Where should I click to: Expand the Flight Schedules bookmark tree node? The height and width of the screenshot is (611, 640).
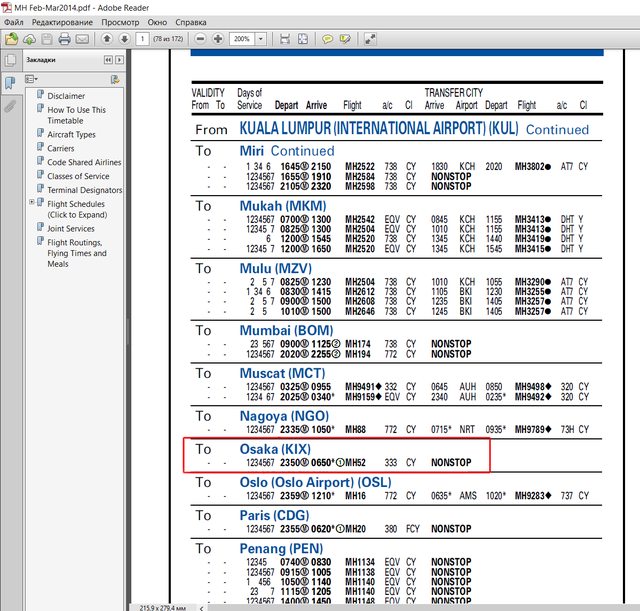point(31,202)
